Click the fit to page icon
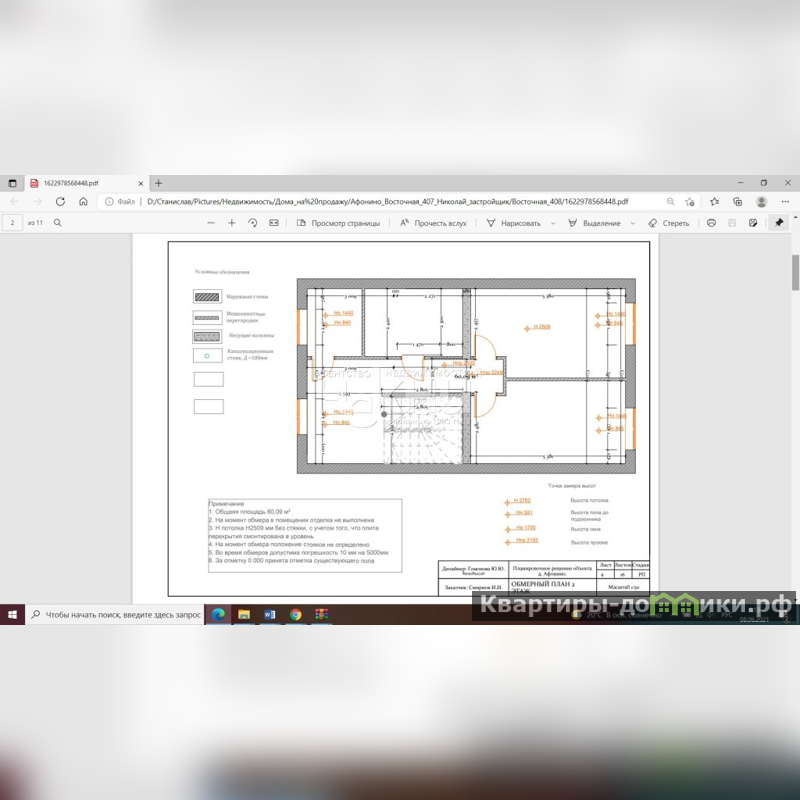 274,223
